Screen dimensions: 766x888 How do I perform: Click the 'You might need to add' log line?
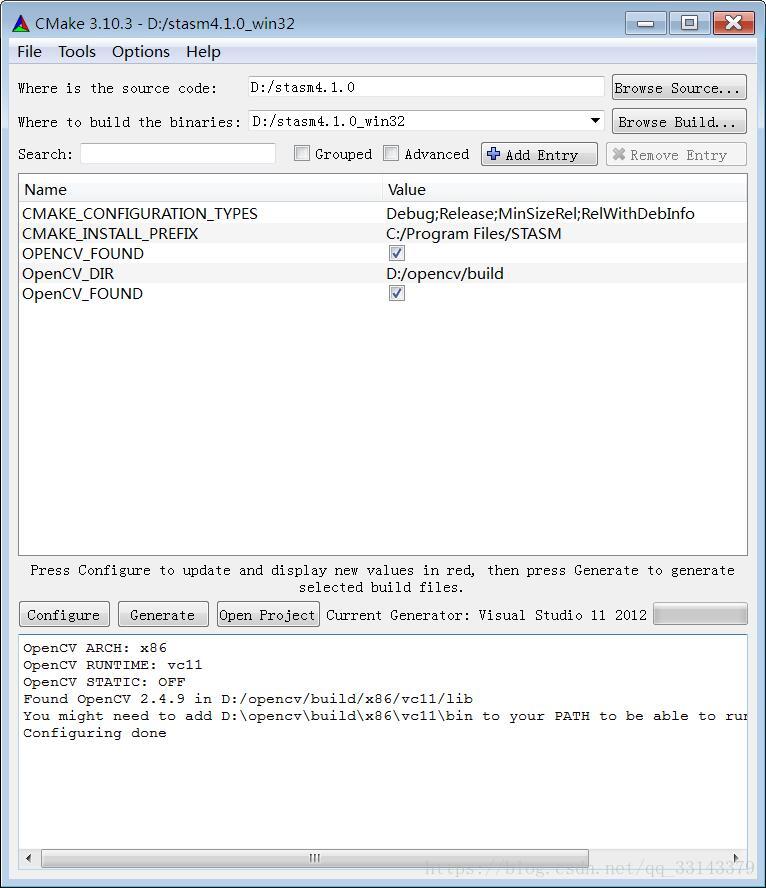click(385, 716)
